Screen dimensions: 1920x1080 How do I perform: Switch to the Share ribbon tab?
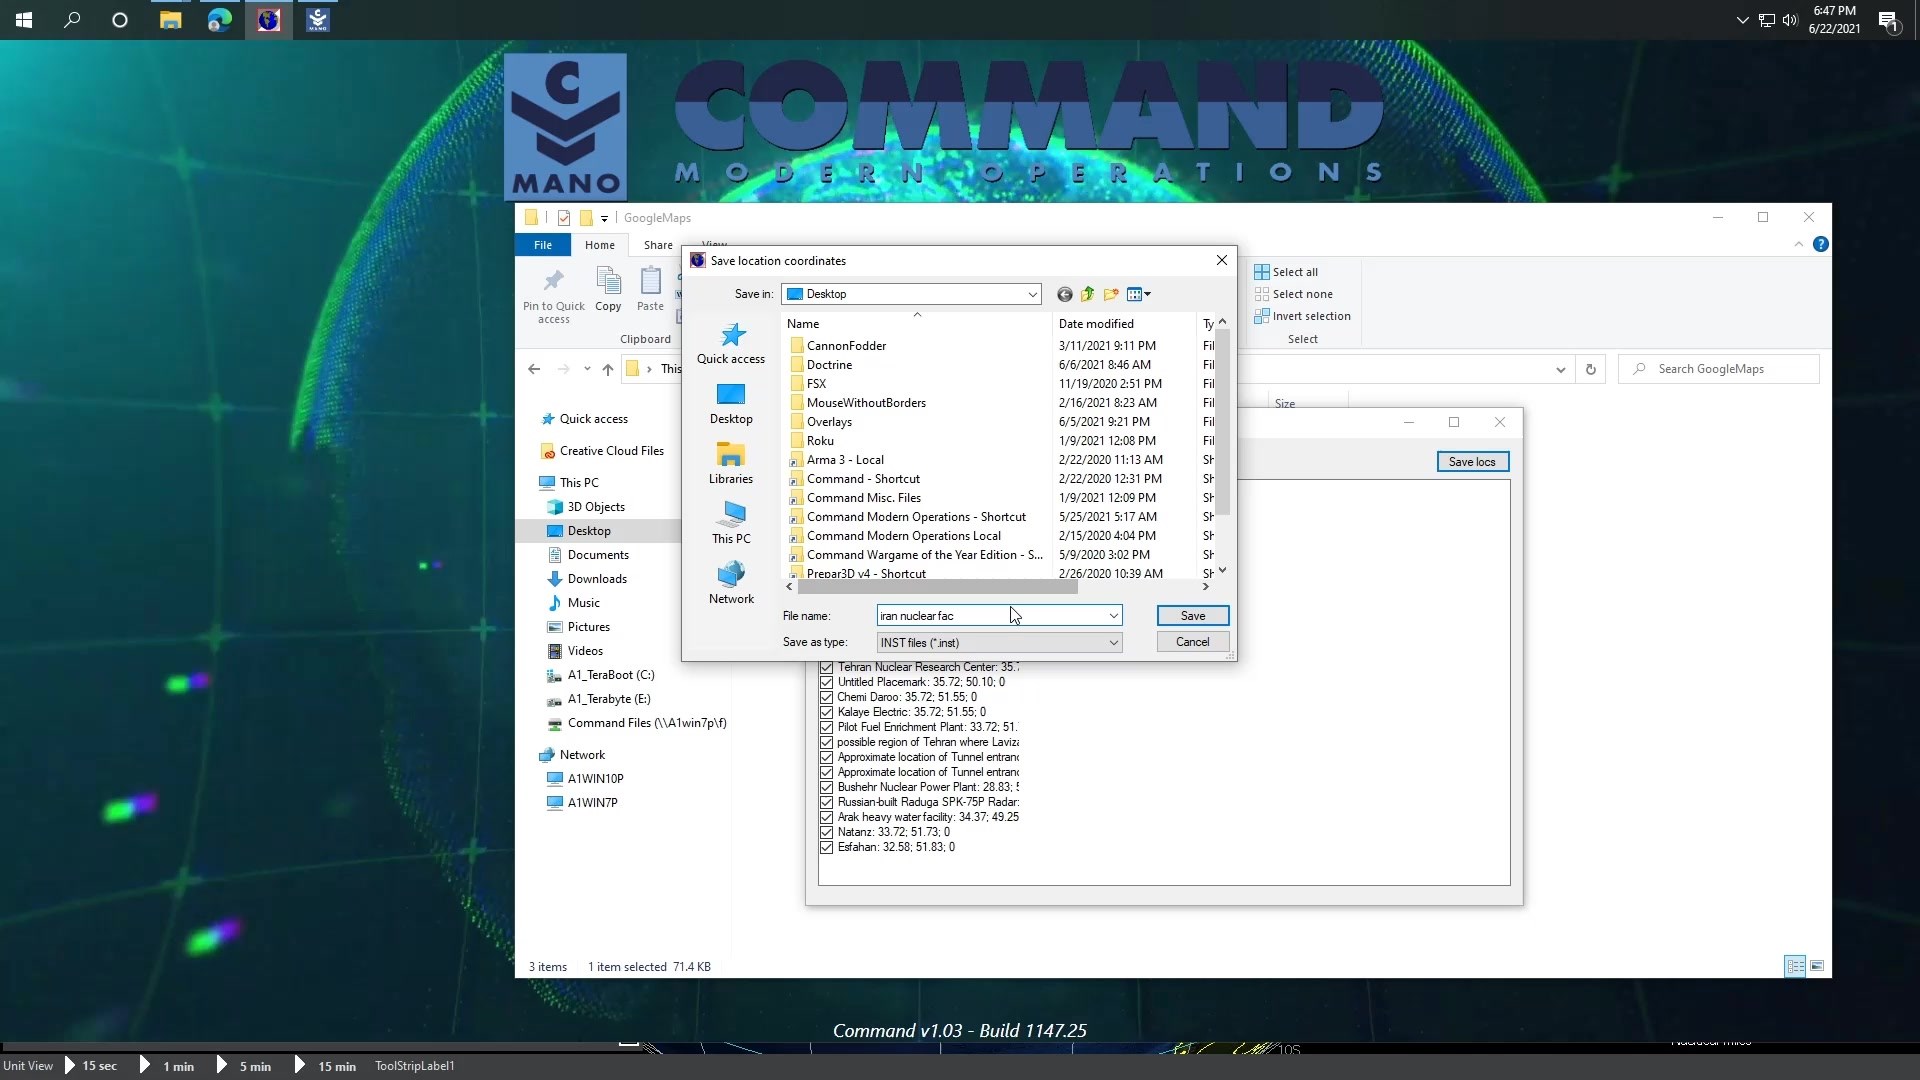tap(658, 245)
